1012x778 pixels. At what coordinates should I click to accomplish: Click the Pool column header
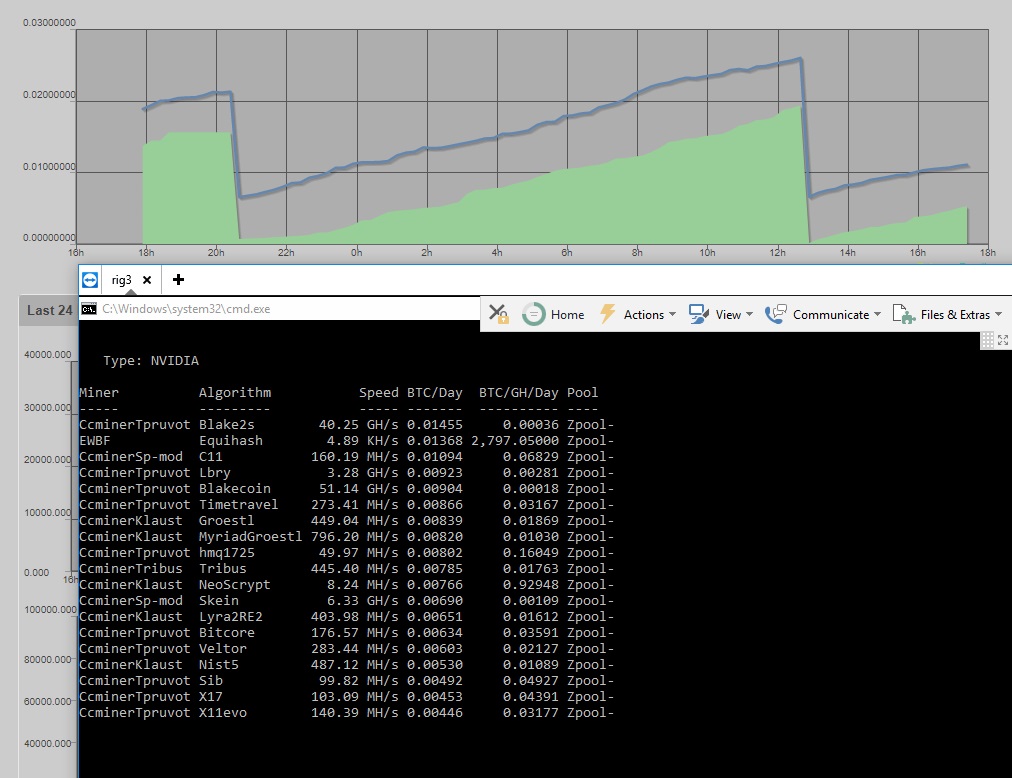582,393
